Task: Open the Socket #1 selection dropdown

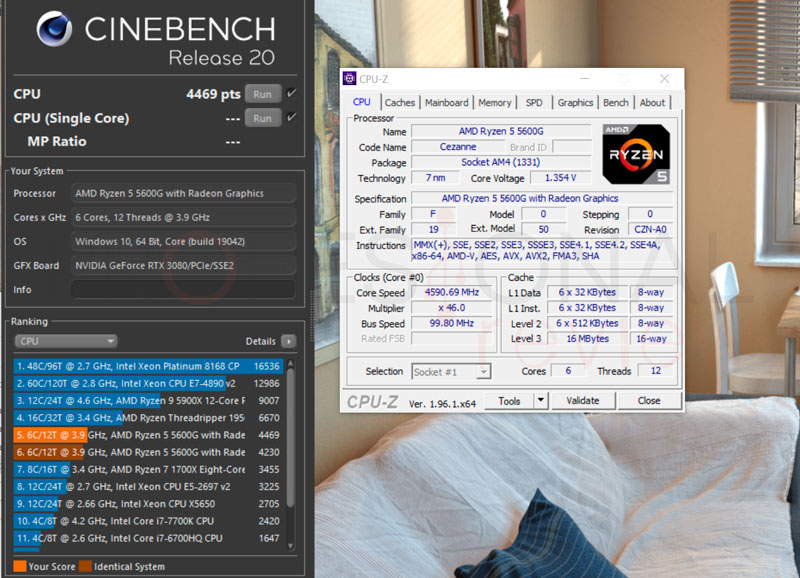Action: (x=451, y=371)
